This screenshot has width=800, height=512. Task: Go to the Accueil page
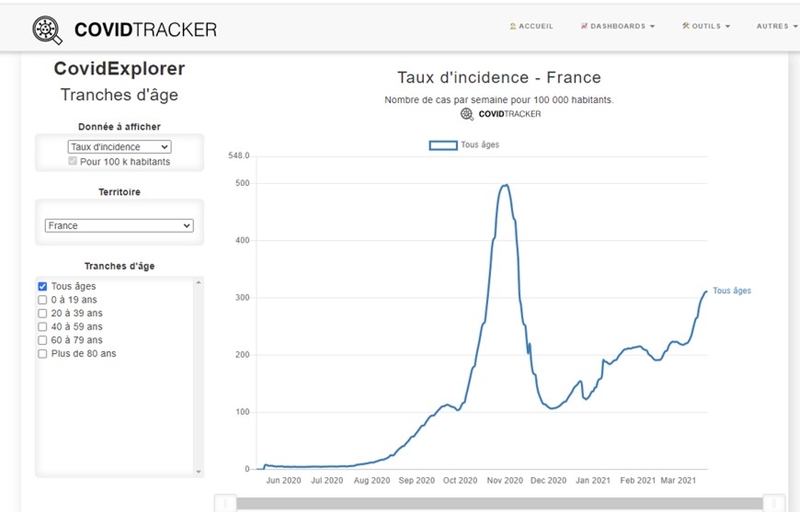531,26
